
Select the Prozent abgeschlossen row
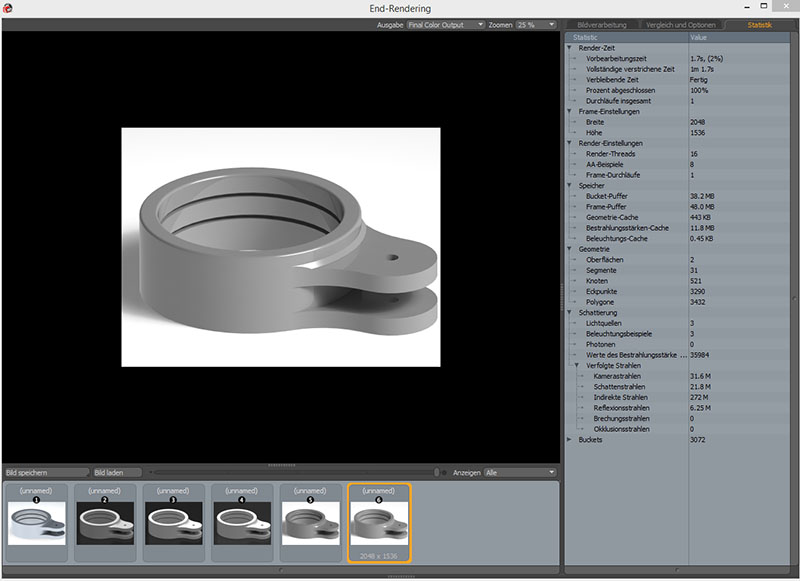678,90
